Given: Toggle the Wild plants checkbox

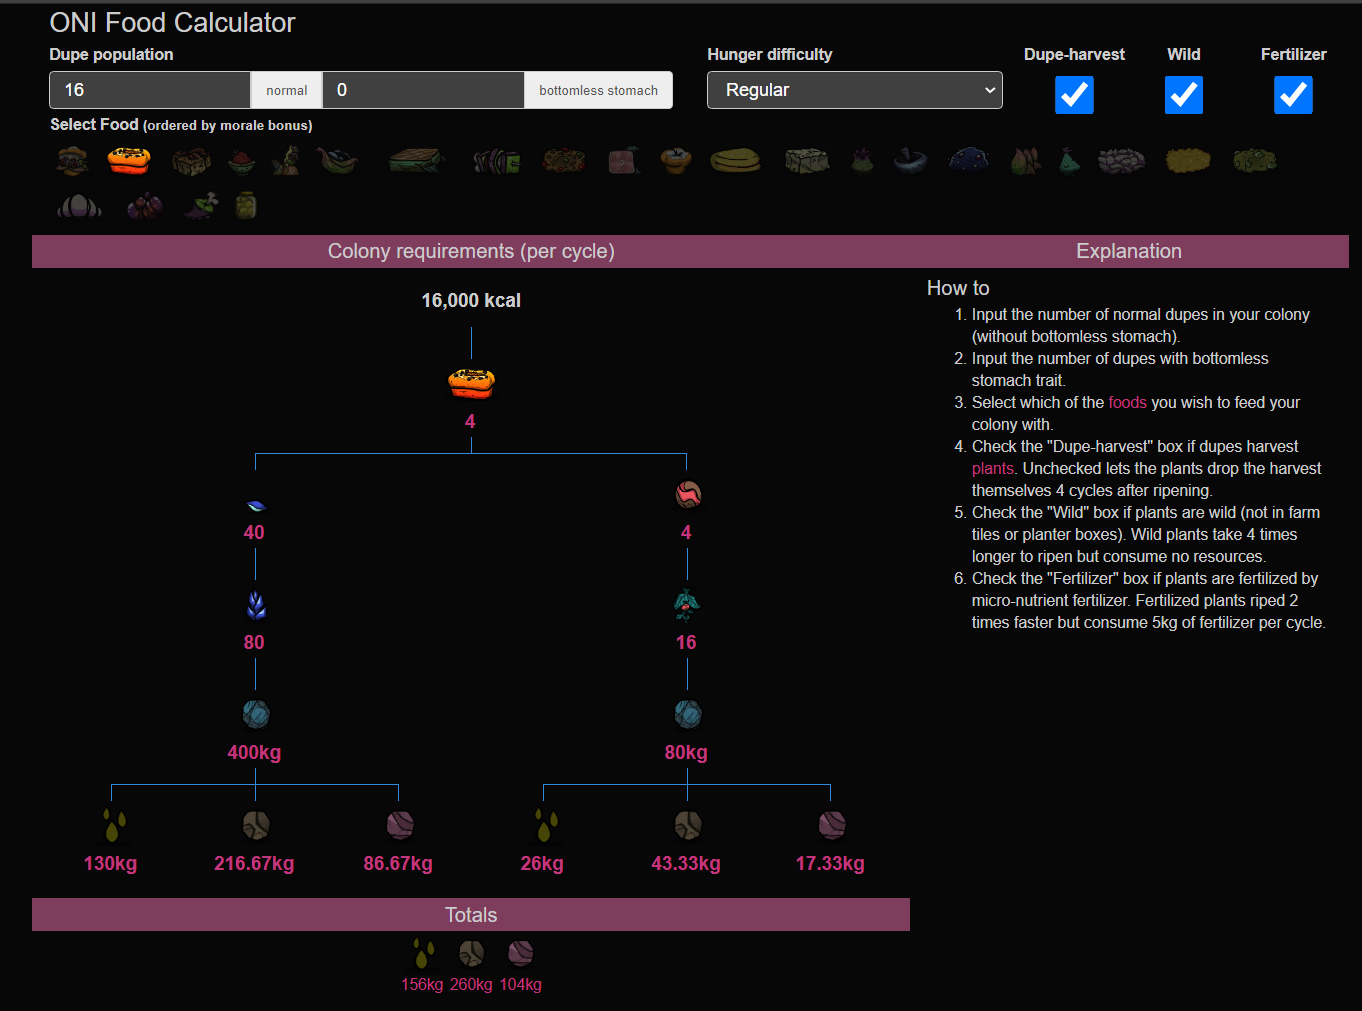Looking at the screenshot, I should (1184, 95).
